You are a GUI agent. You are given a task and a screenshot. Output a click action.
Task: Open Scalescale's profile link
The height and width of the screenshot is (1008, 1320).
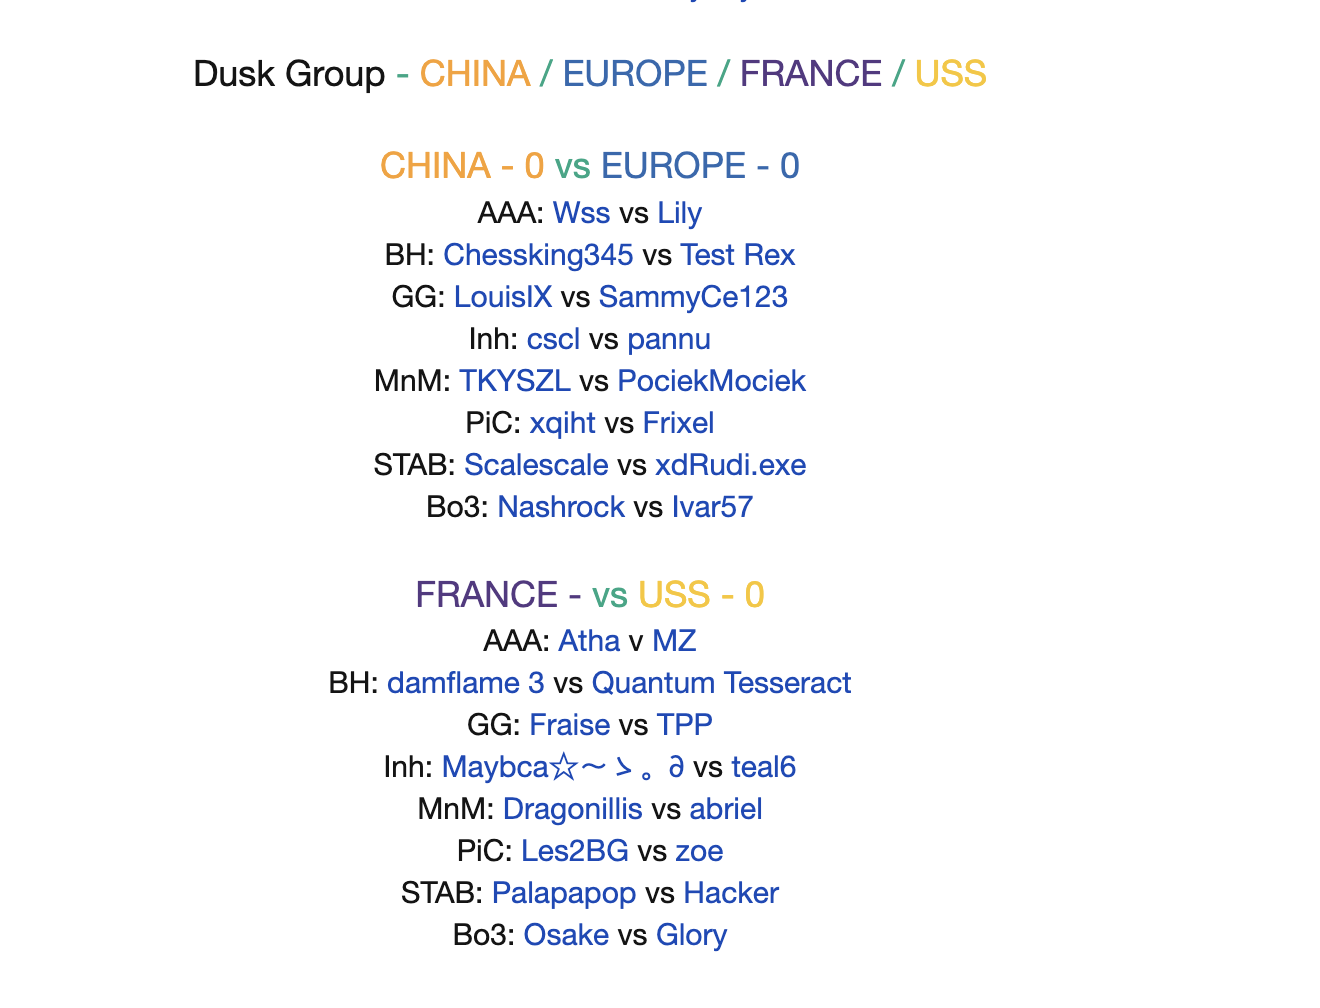coord(536,465)
